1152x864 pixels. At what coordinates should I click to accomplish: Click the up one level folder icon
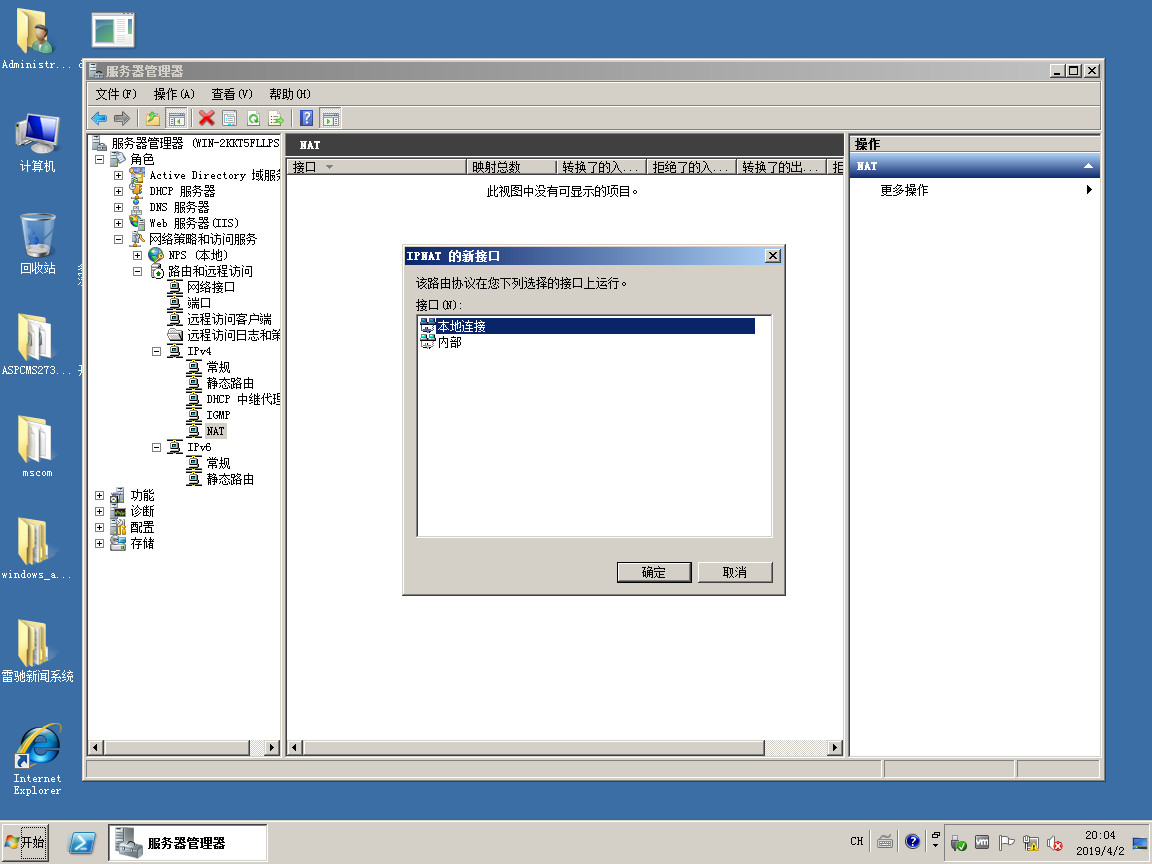tap(153, 118)
